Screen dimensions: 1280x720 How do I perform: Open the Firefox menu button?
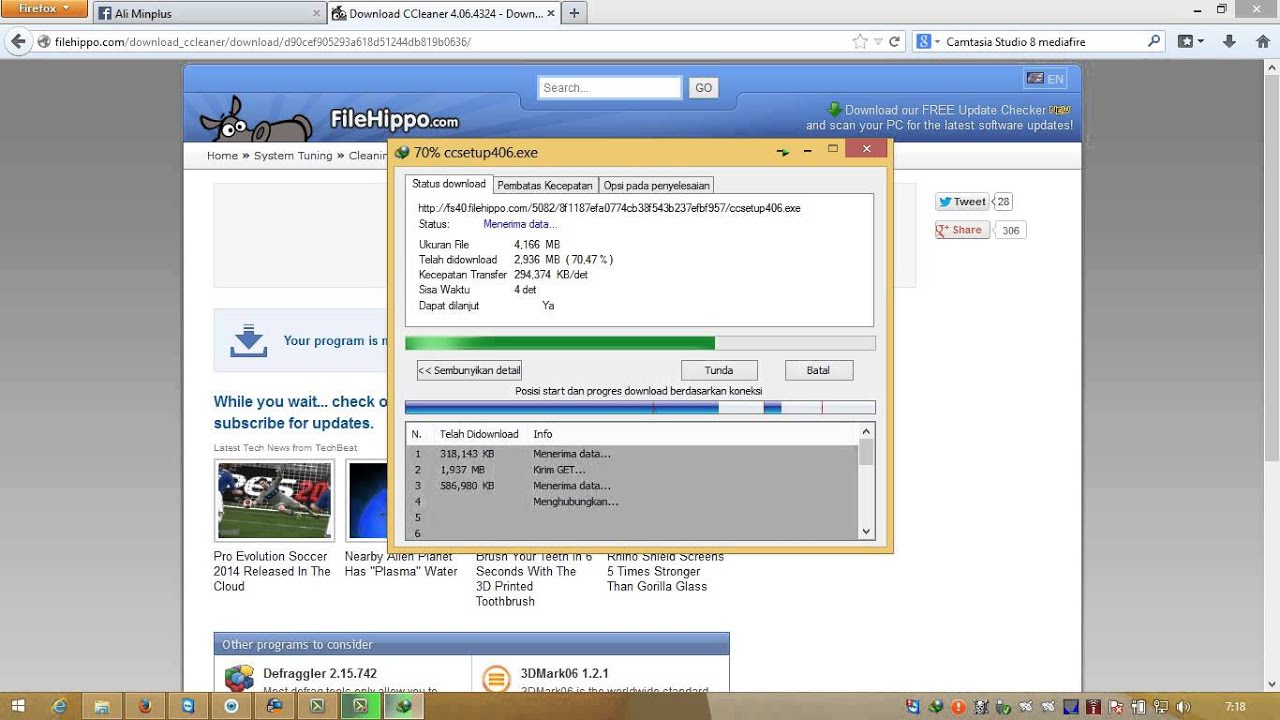(x=45, y=9)
